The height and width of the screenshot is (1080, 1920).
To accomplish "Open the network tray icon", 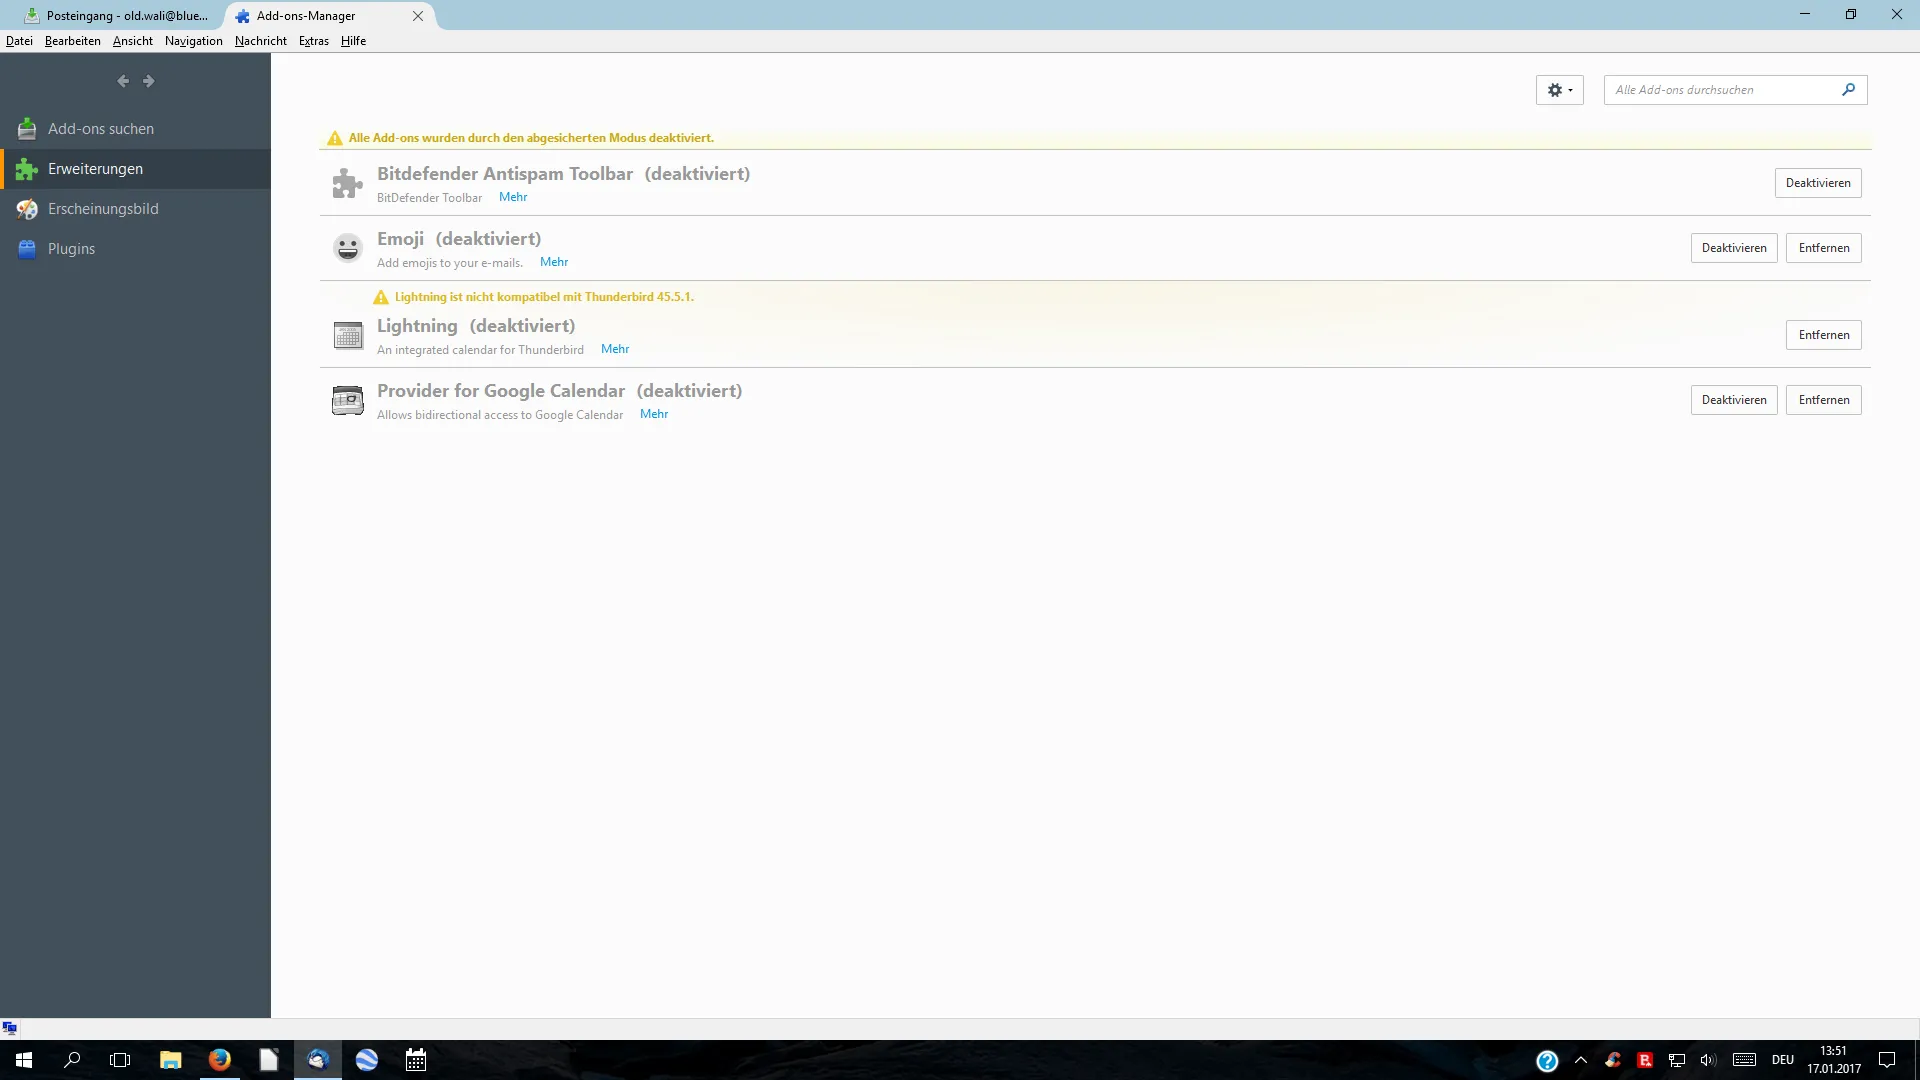I will click(x=1677, y=1061).
